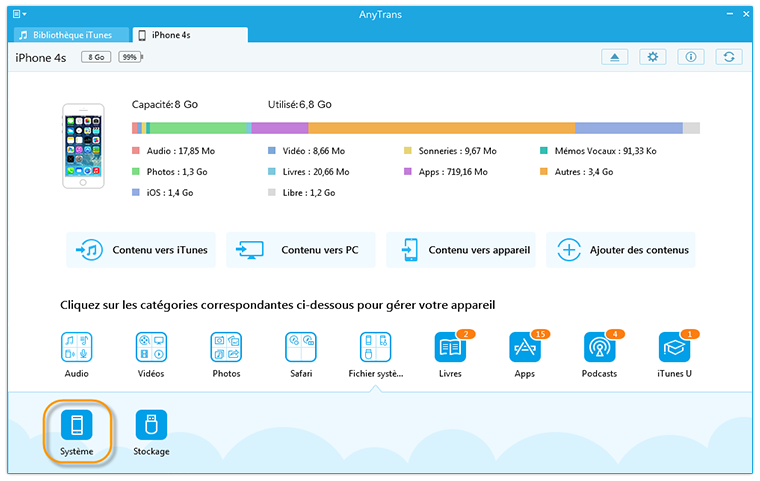Open the Podcasts category

click(600, 354)
